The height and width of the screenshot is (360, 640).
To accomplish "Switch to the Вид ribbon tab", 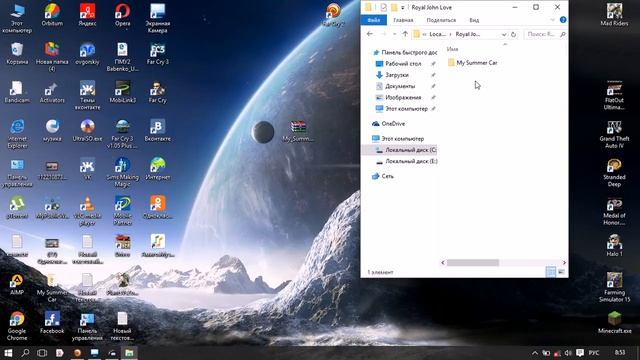I will tap(474, 20).
